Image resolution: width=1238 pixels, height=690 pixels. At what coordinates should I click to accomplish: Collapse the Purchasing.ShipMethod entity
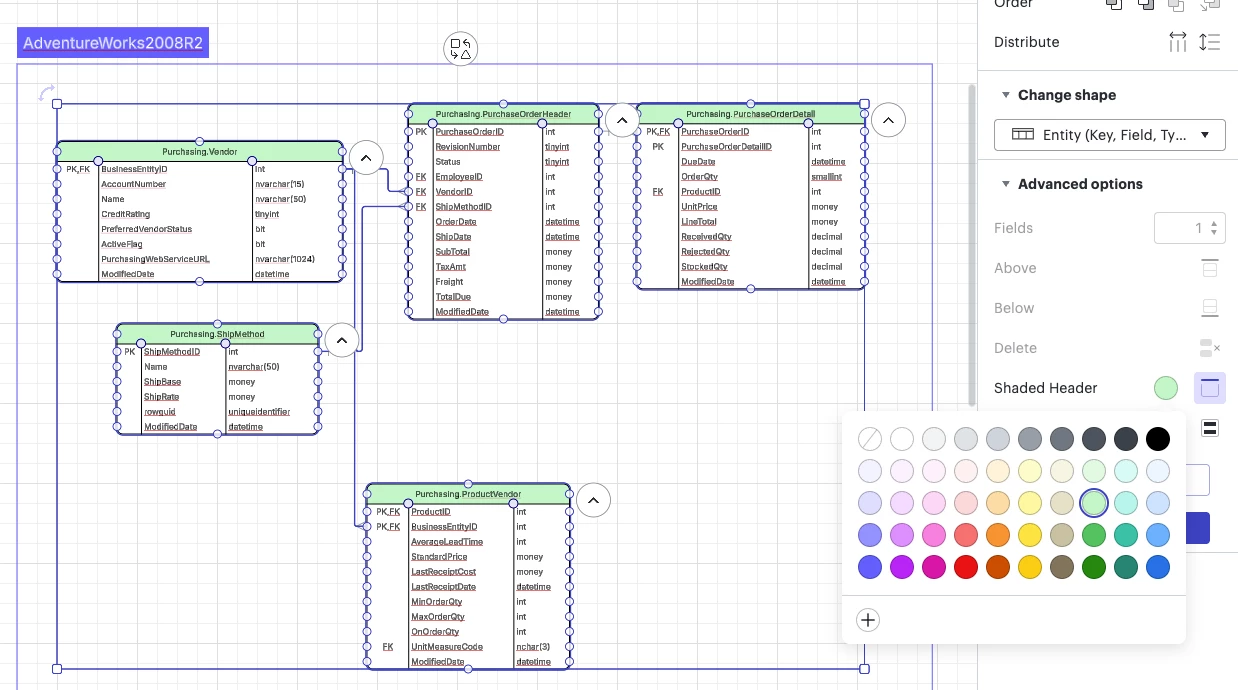pos(342,340)
